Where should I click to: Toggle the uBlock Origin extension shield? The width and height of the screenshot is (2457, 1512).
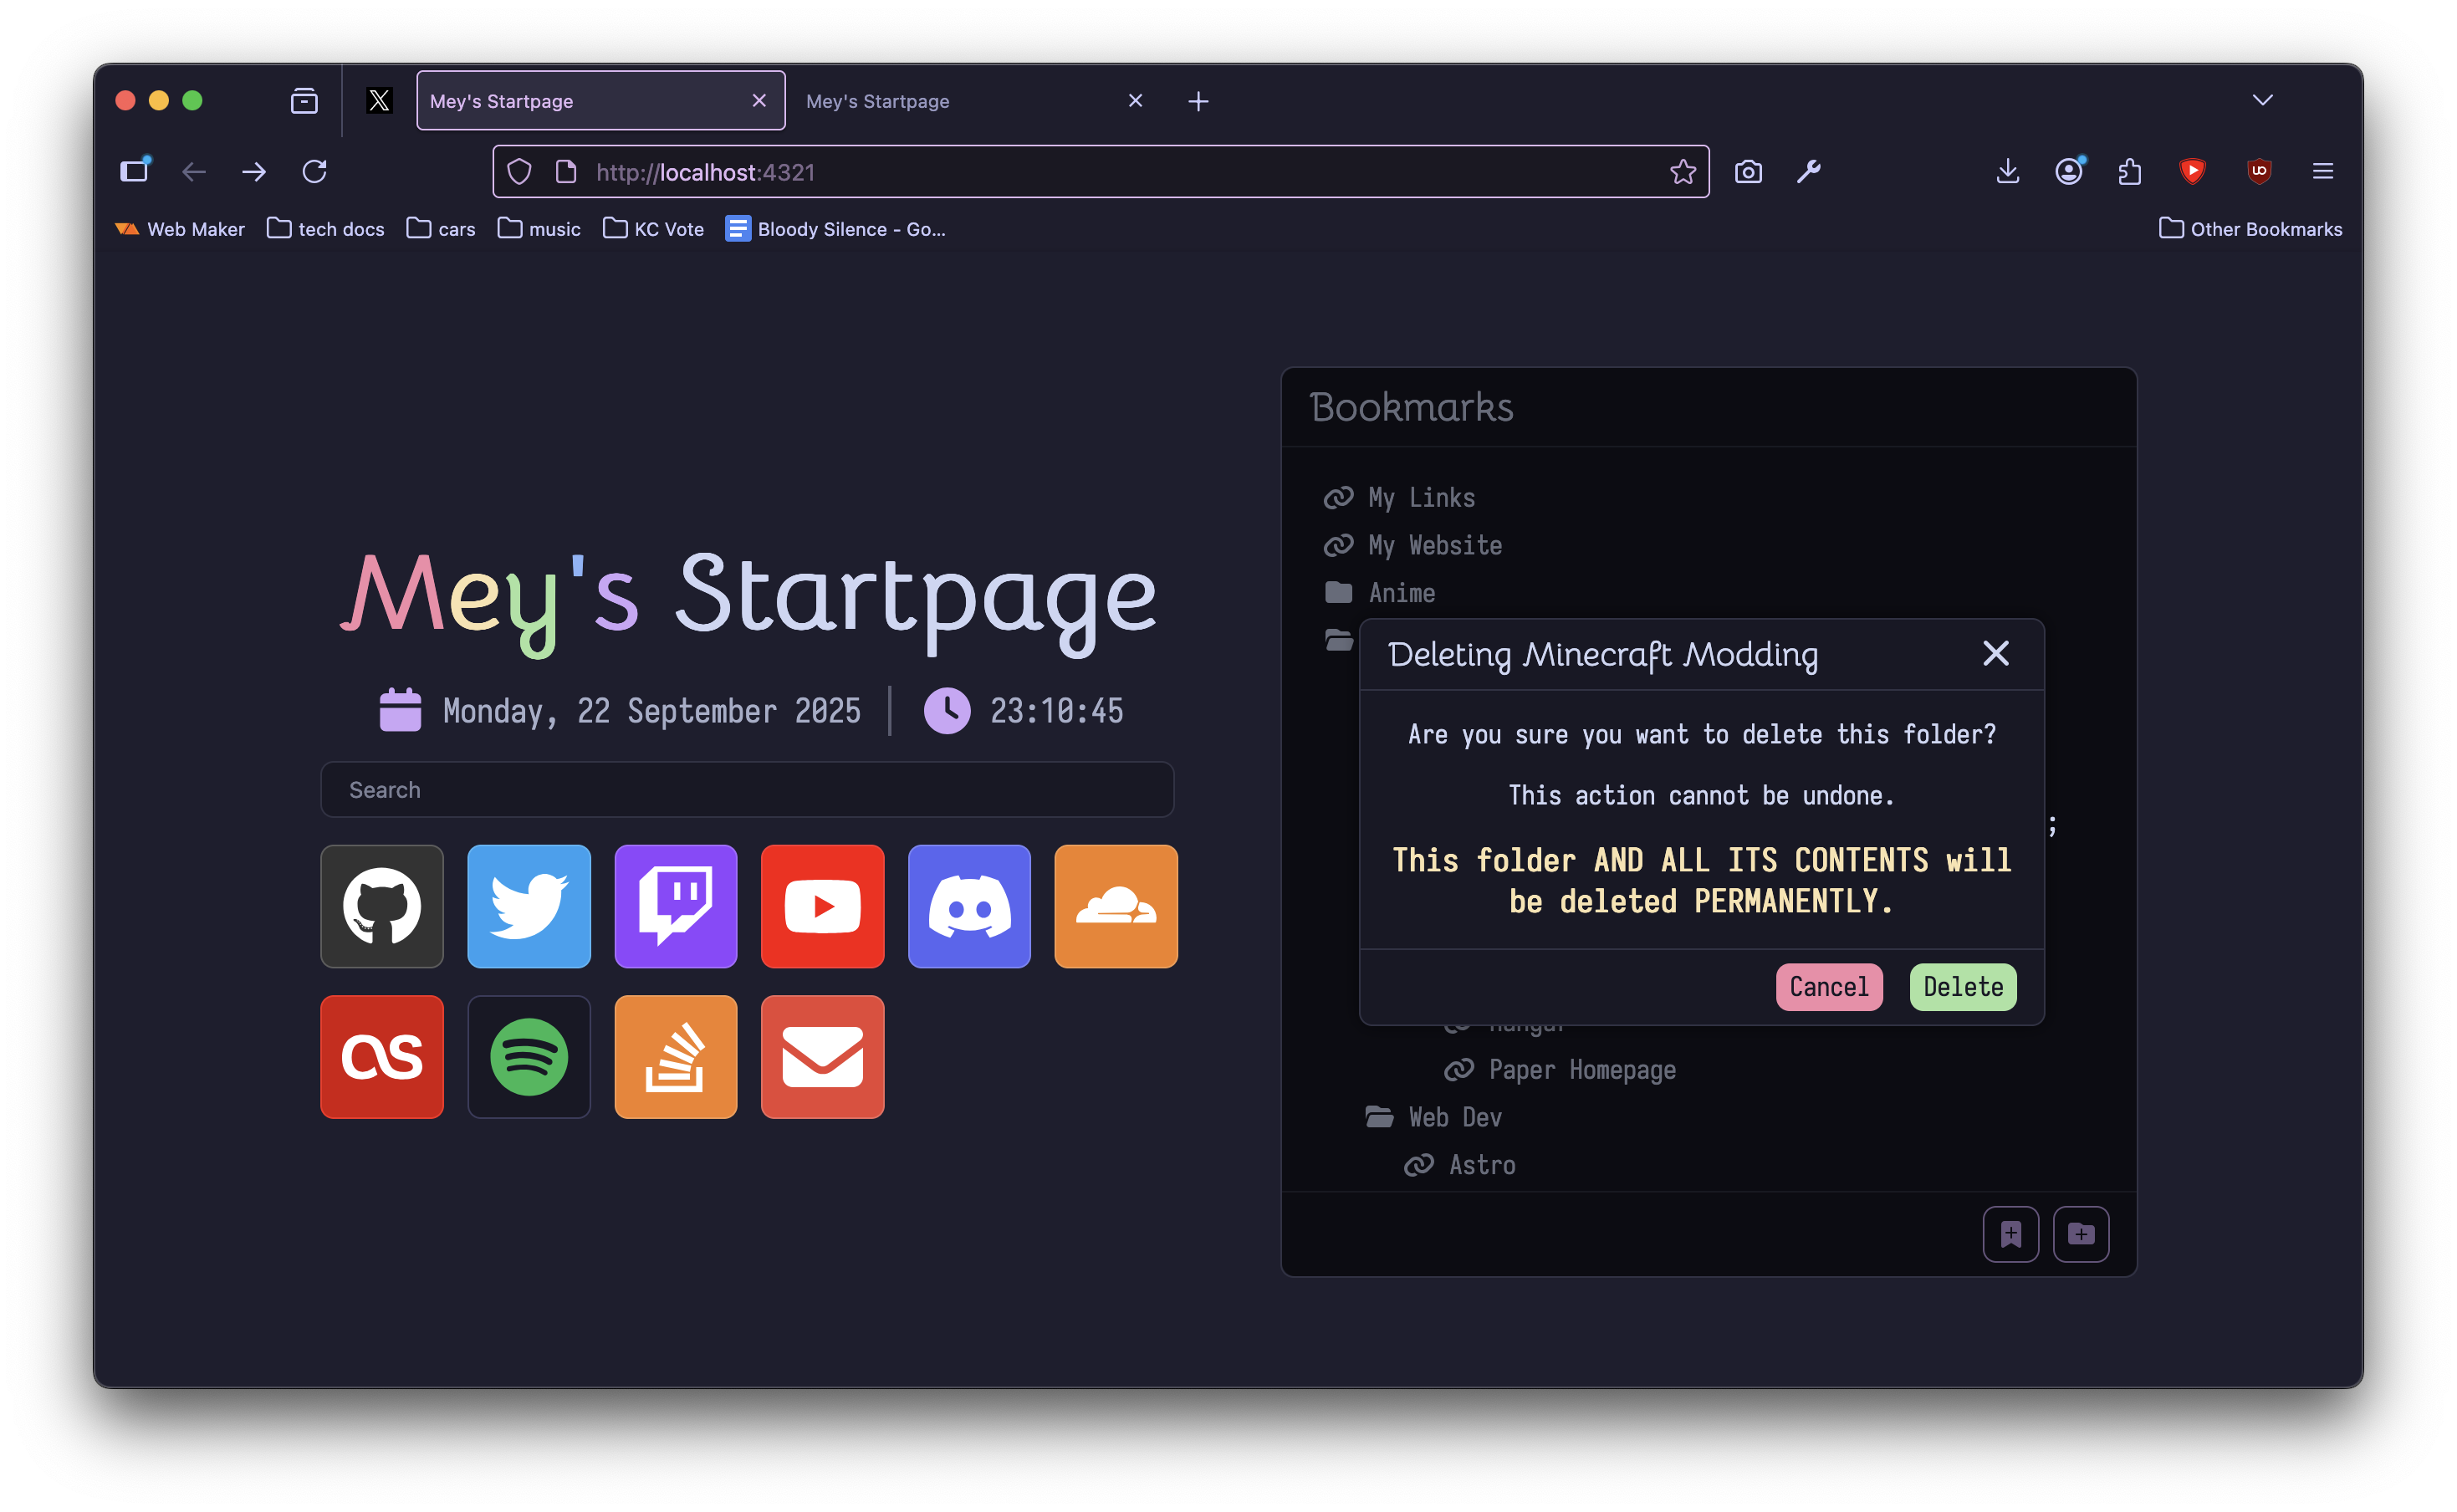(x=2259, y=171)
